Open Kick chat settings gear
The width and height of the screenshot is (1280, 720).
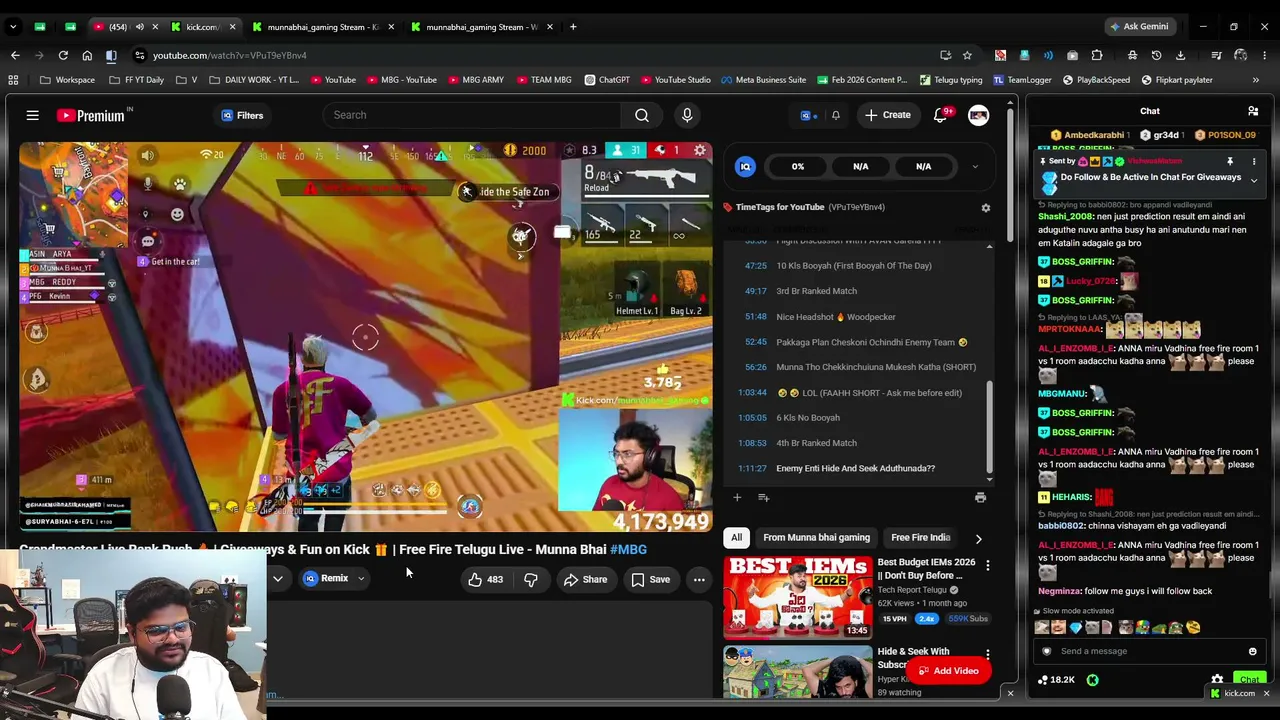tap(1217, 680)
